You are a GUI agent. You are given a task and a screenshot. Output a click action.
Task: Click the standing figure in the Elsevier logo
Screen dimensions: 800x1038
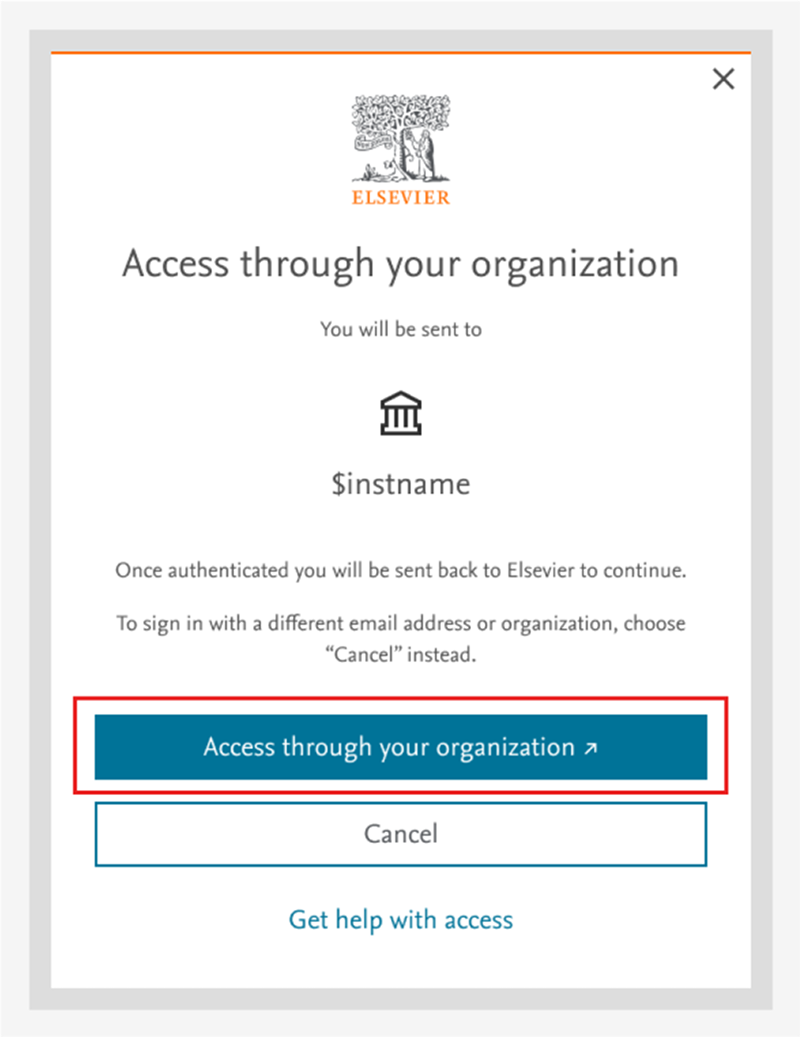tap(427, 152)
